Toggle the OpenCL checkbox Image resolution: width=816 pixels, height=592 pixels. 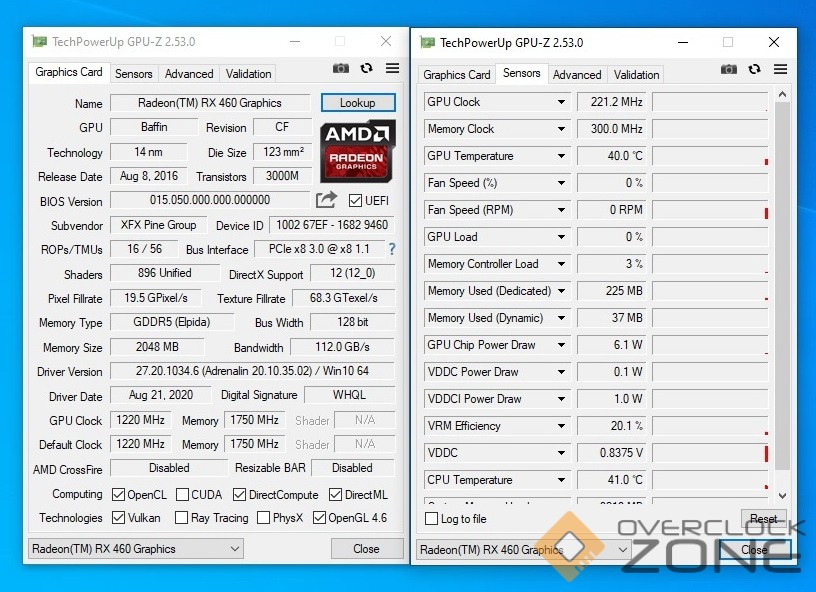pos(118,494)
